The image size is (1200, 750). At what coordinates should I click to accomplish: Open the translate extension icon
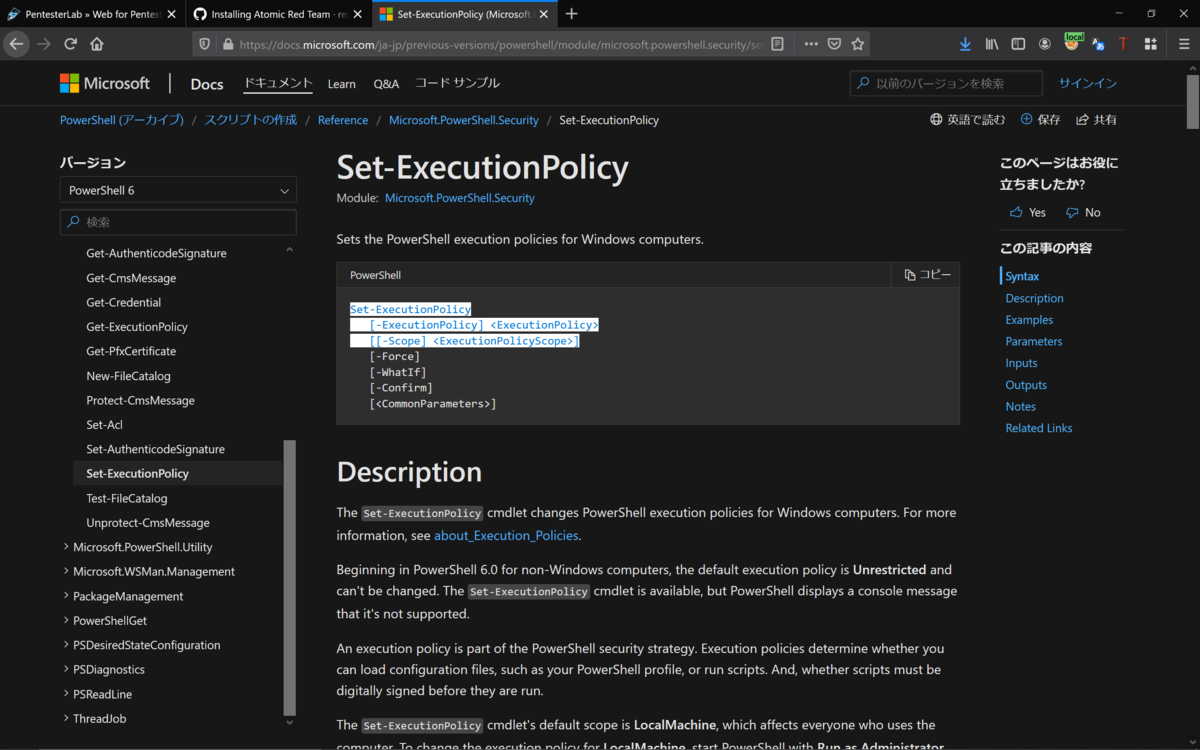1098,44
